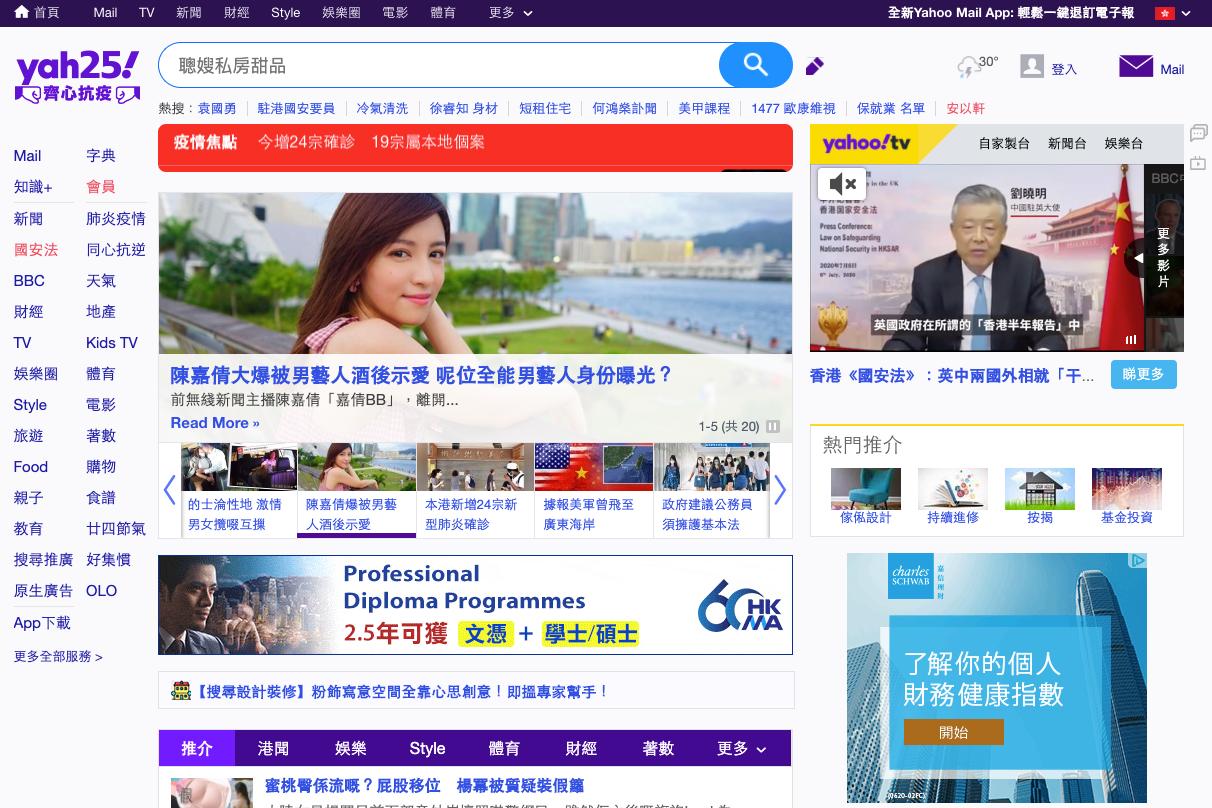Switch to the 港聞 news tab
This screenshot has width=1212, height=808.
tap(273, 749)
